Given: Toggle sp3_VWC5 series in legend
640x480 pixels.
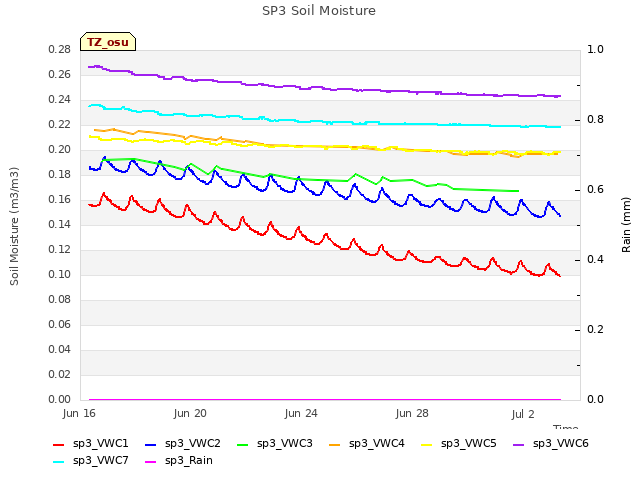Looking at the screenshot, I should (459, 444).
